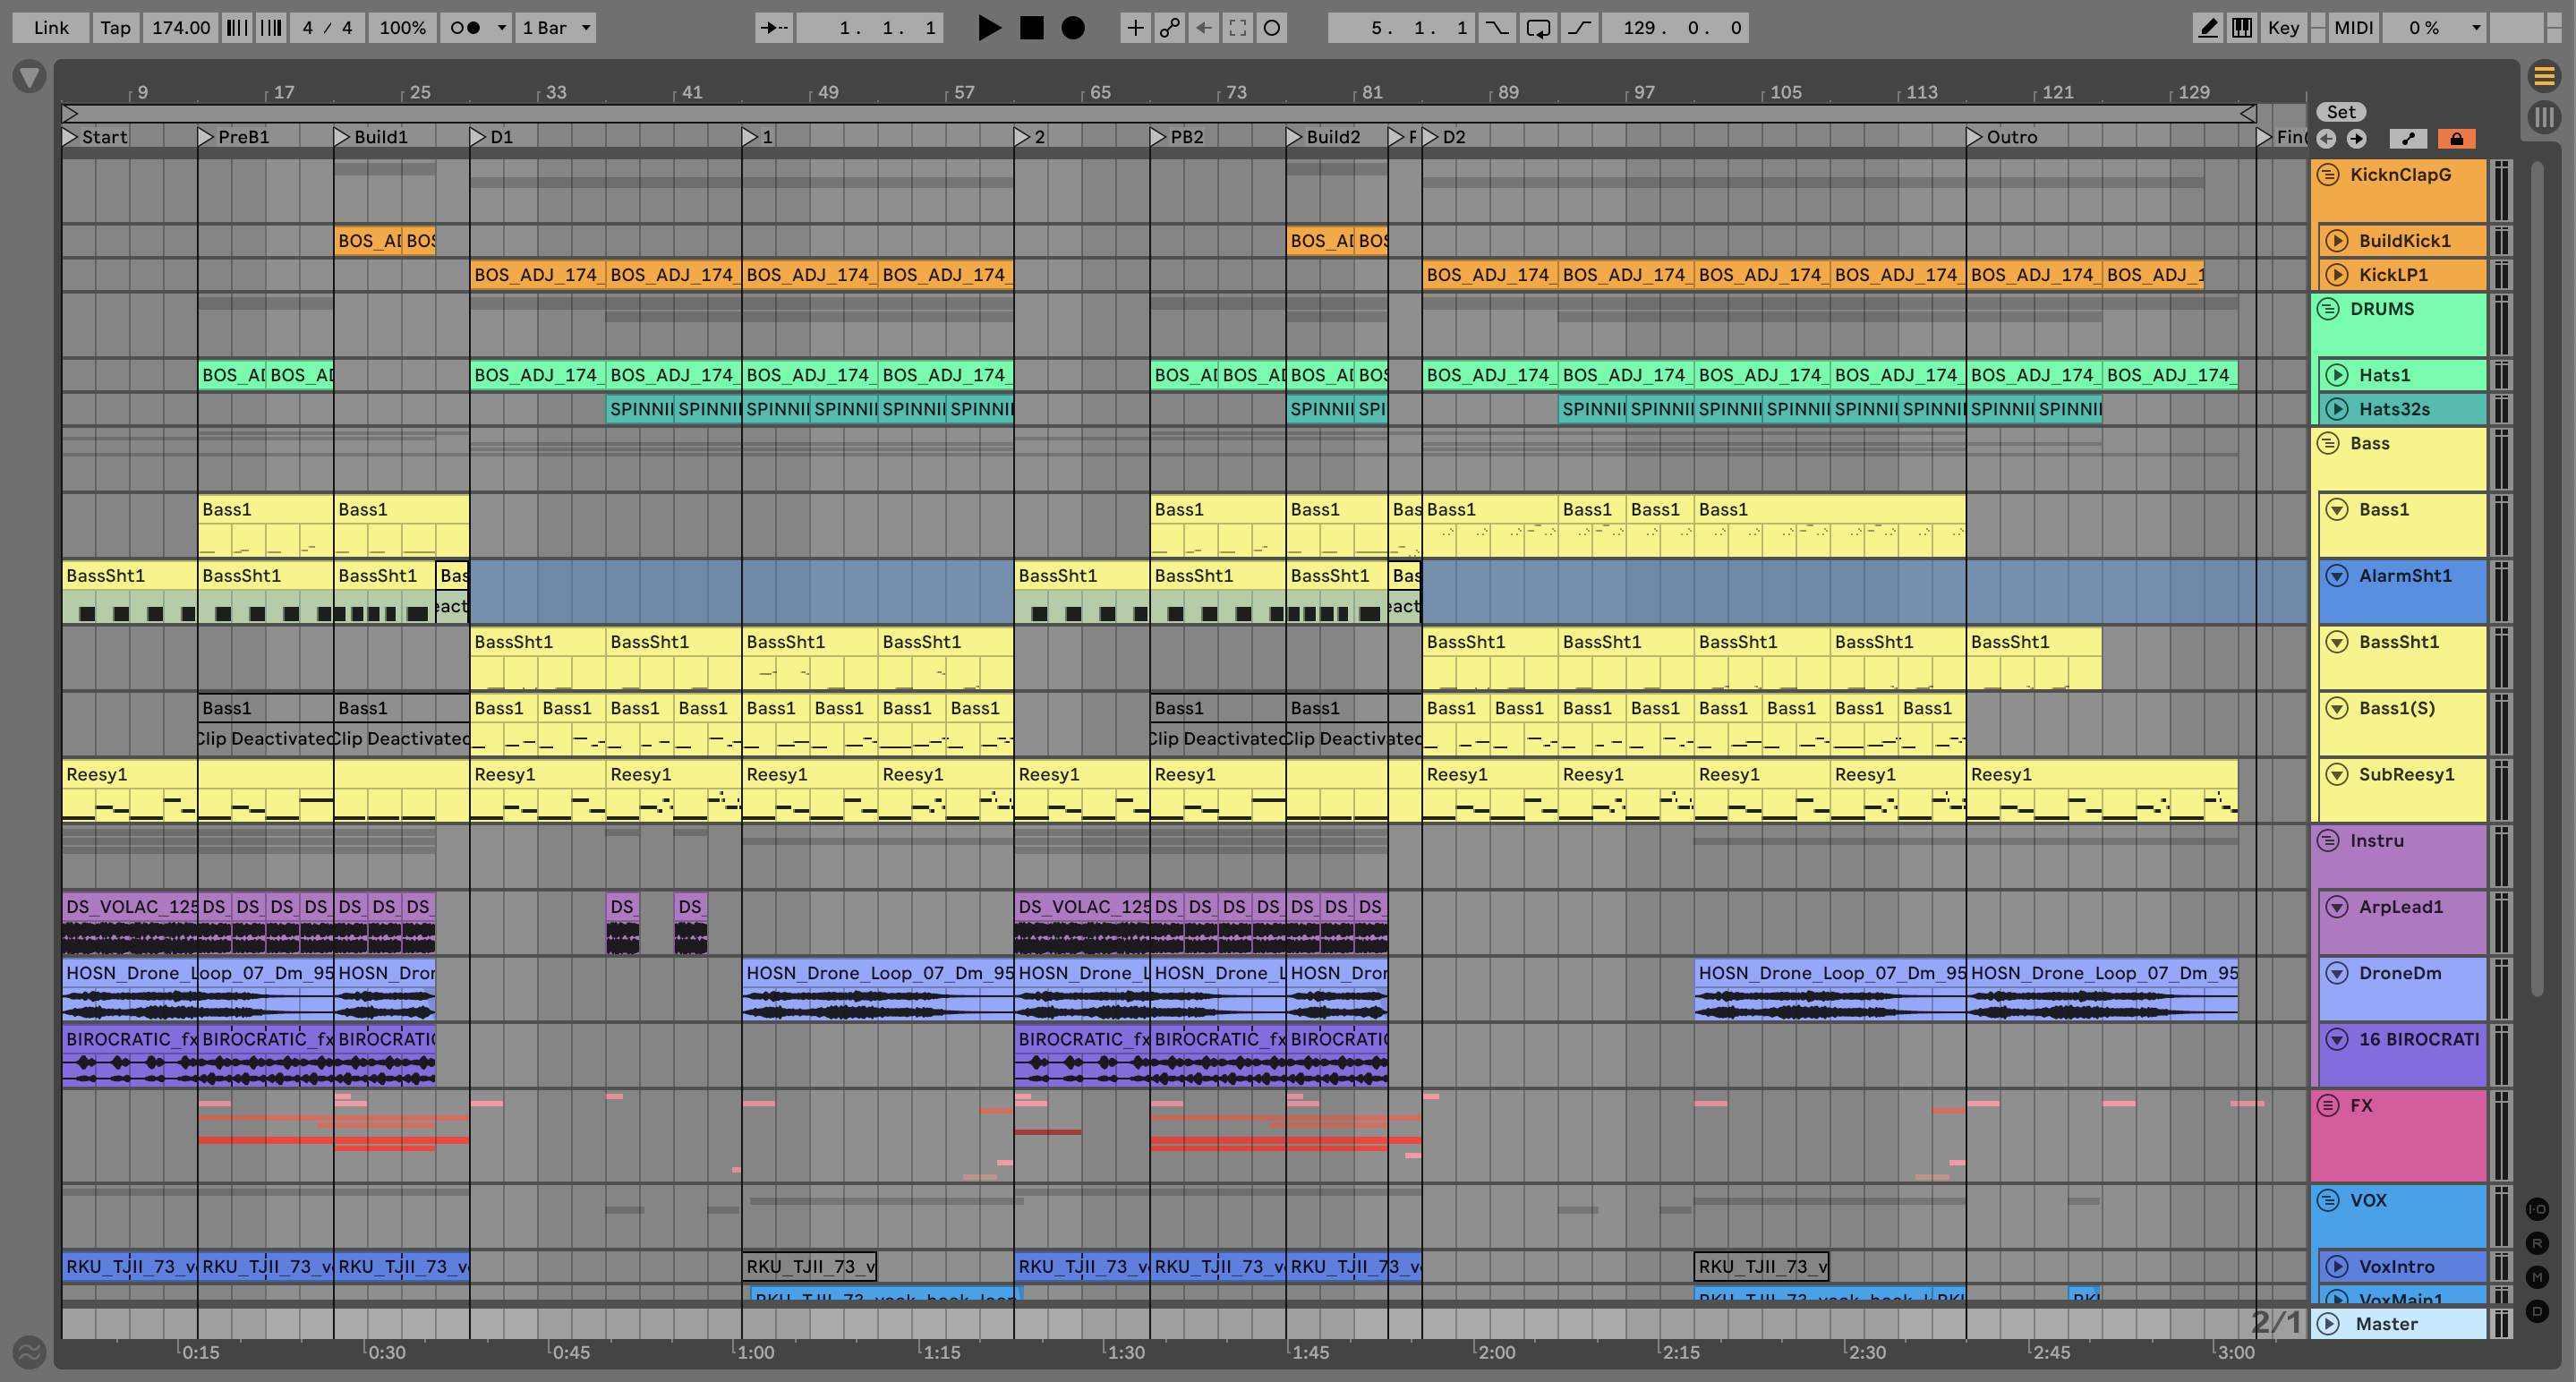Collapse the DRUMS group track
Viewport: 2576px width, 1382px height.
2328,308
